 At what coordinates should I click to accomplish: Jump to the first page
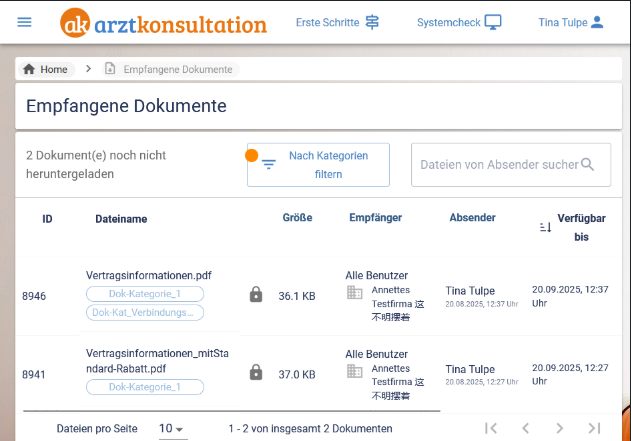[490, 428]
